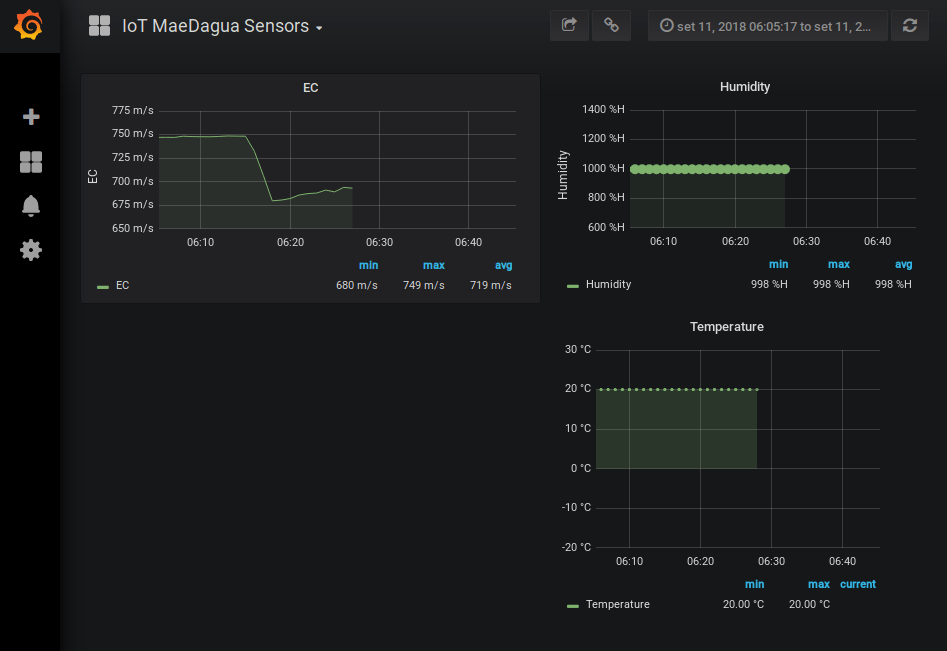Open the Temperature panel title menu
Image resolution: width=947 pixels, height=651 pixels.
point(727,327)
